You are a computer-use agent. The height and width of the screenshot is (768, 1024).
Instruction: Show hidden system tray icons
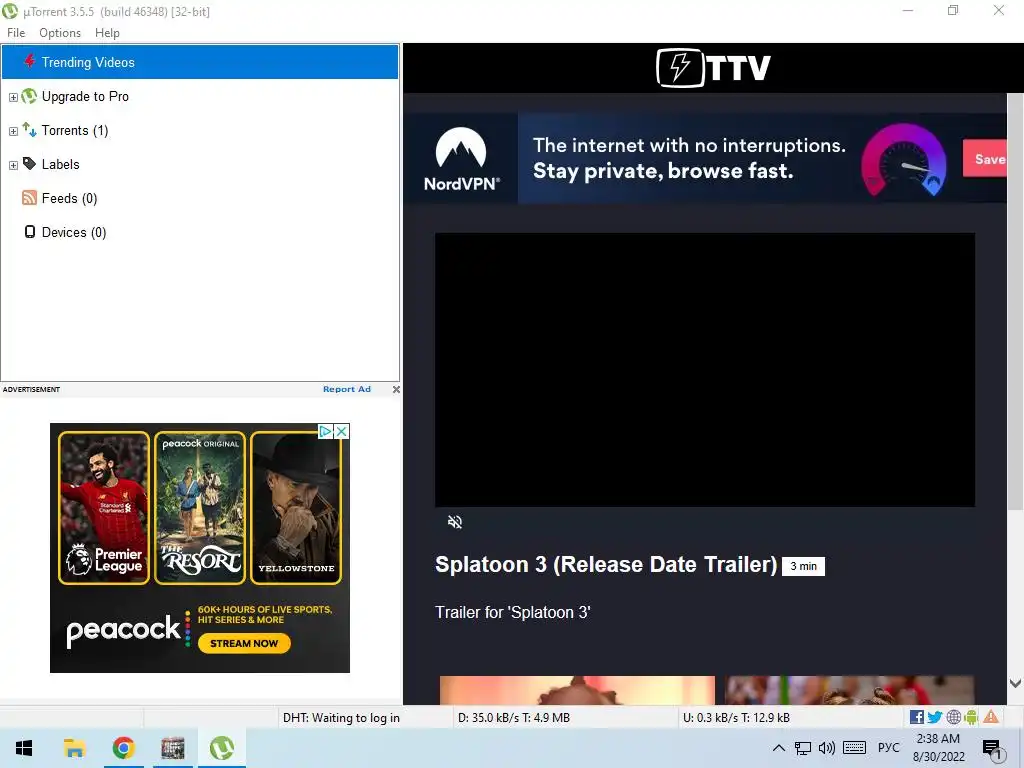(x=778, y=748)
